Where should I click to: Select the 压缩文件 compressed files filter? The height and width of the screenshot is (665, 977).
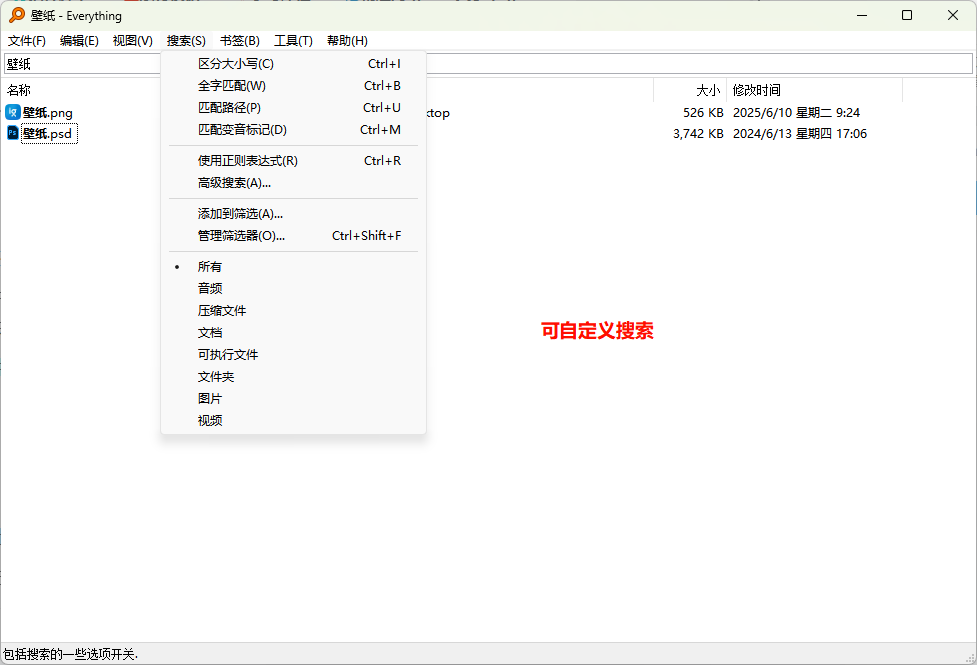pos(222,311)
